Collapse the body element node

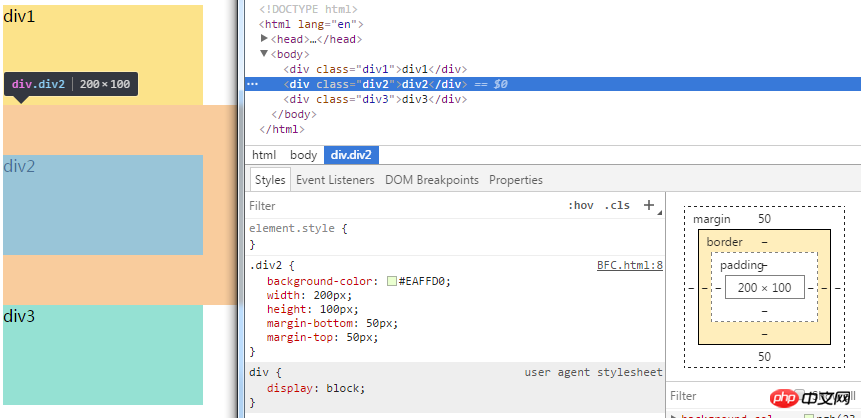click(x=265, y=54)
